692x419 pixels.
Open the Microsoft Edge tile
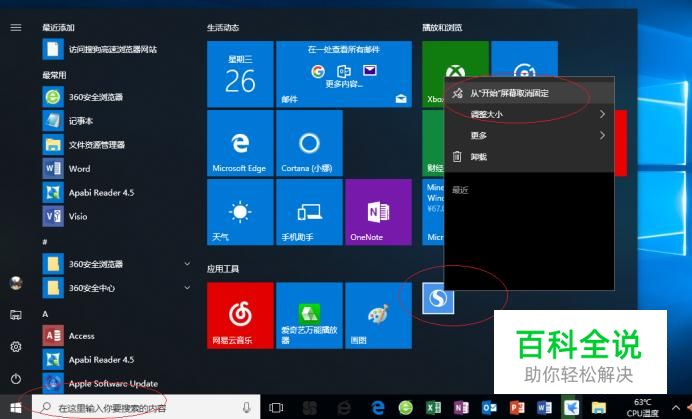[240, 143]
